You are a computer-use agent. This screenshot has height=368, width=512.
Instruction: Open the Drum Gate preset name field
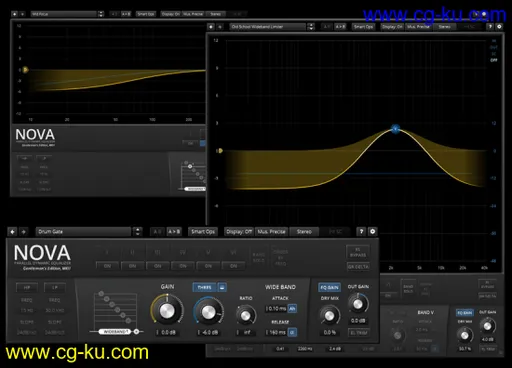[83, 232]
